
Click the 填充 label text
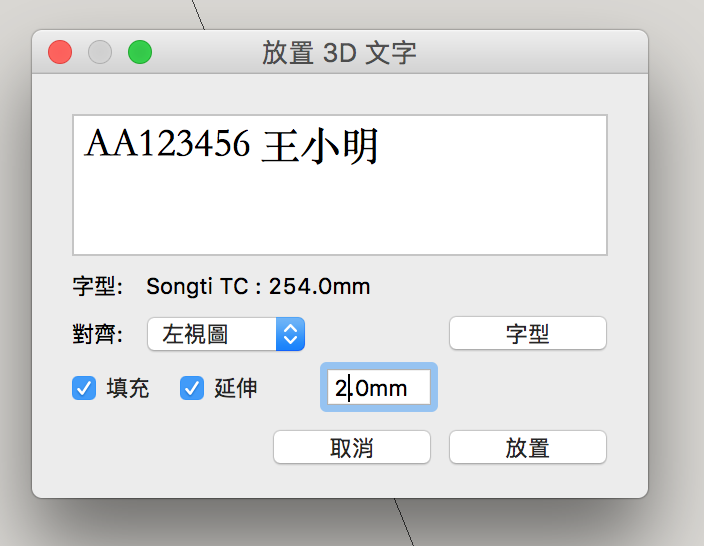coord(128,388)
